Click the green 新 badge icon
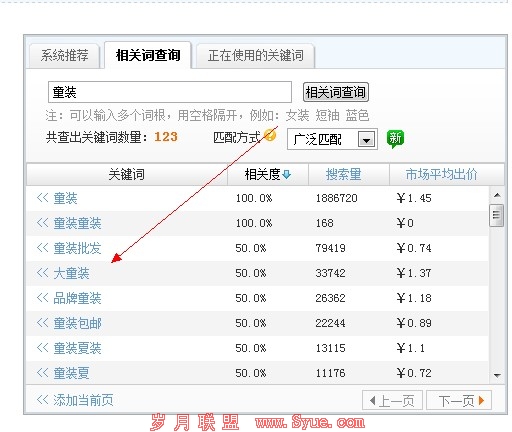The image size is (512, 432). 395,138
